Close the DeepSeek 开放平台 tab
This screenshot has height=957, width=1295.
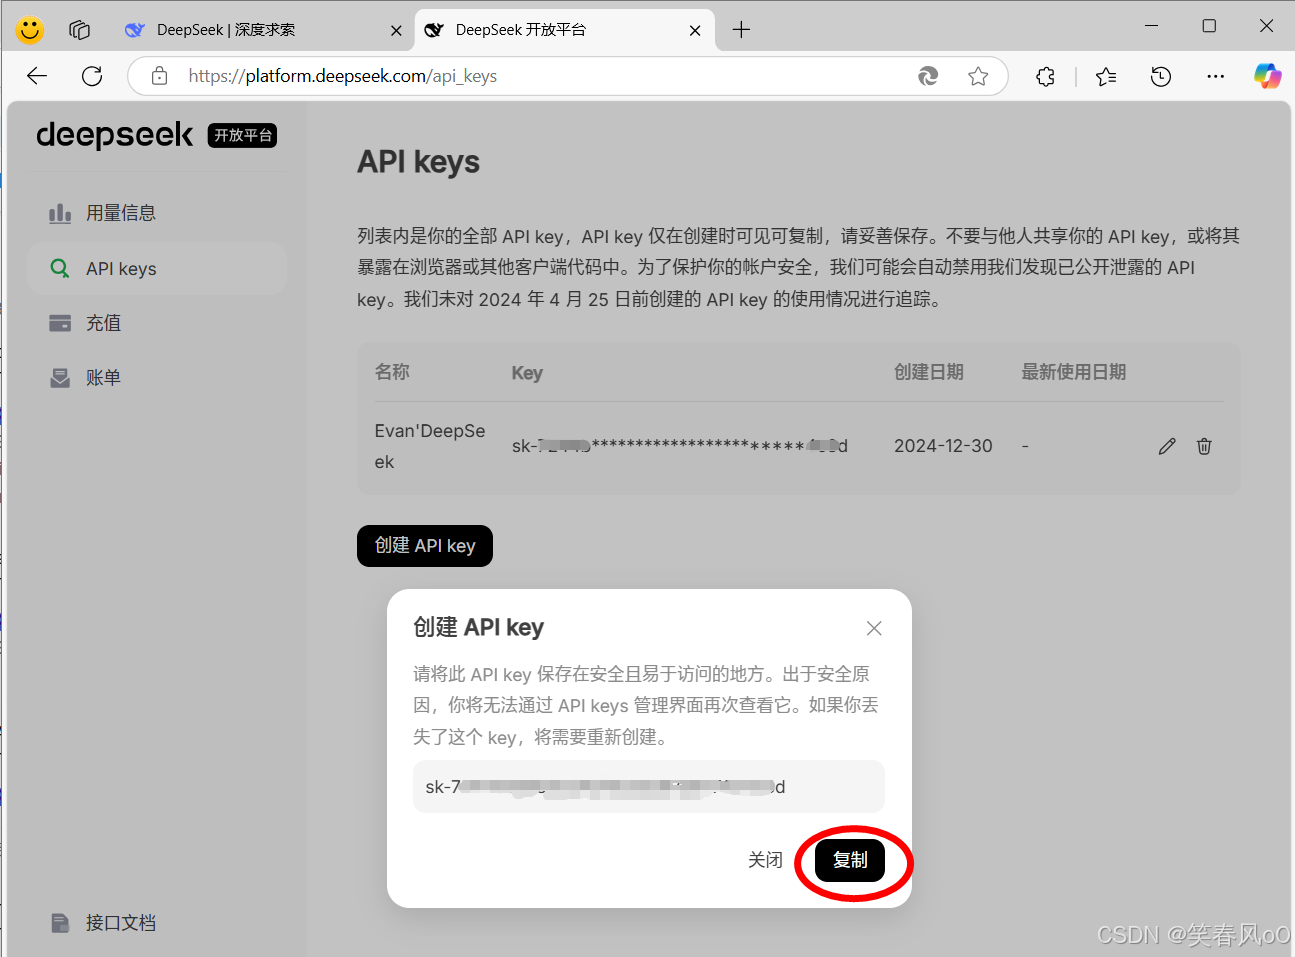click(695, 30)
